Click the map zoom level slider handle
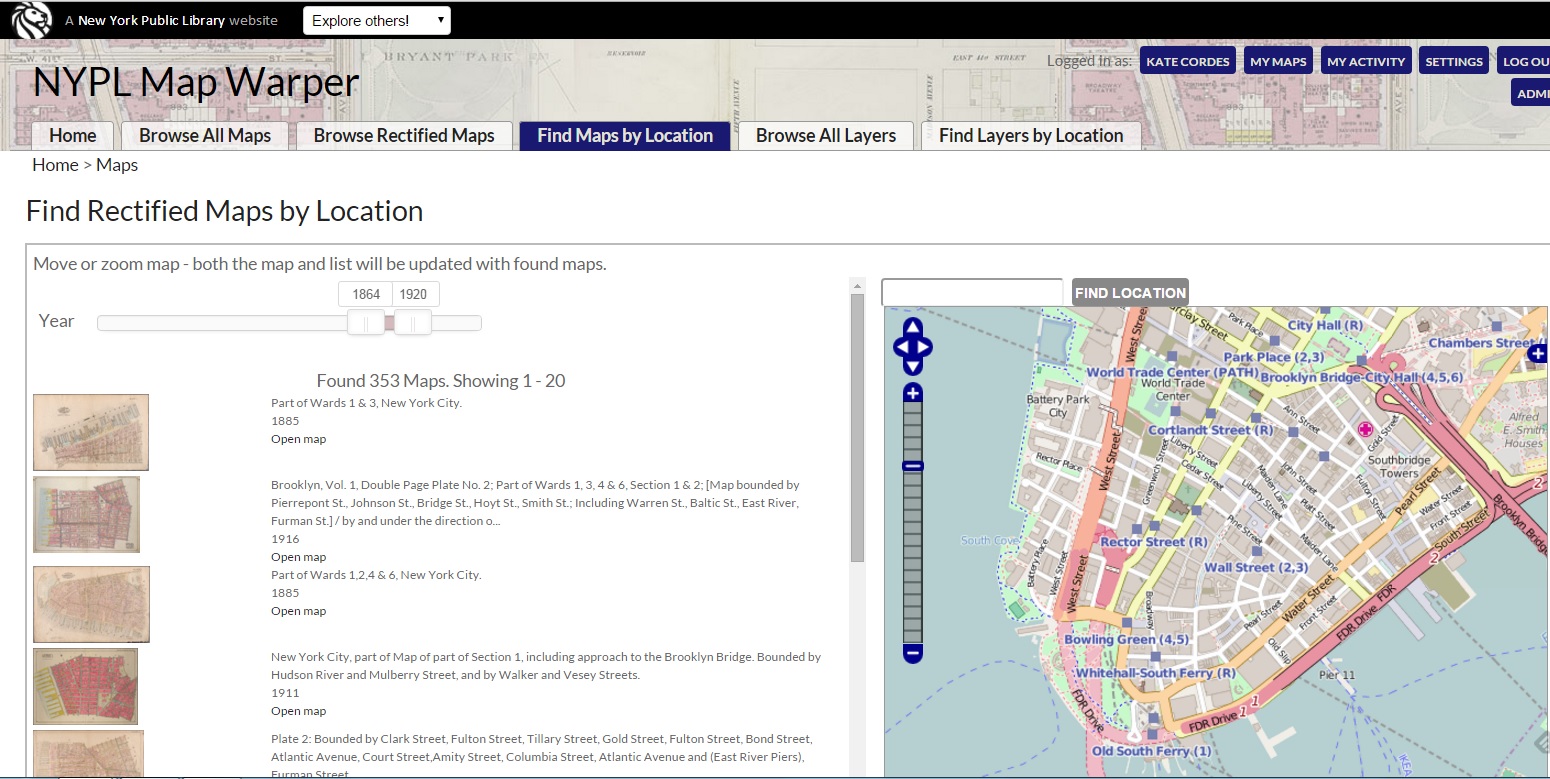This screenshot has width=1550, height=779. click(x=912, y=466)
